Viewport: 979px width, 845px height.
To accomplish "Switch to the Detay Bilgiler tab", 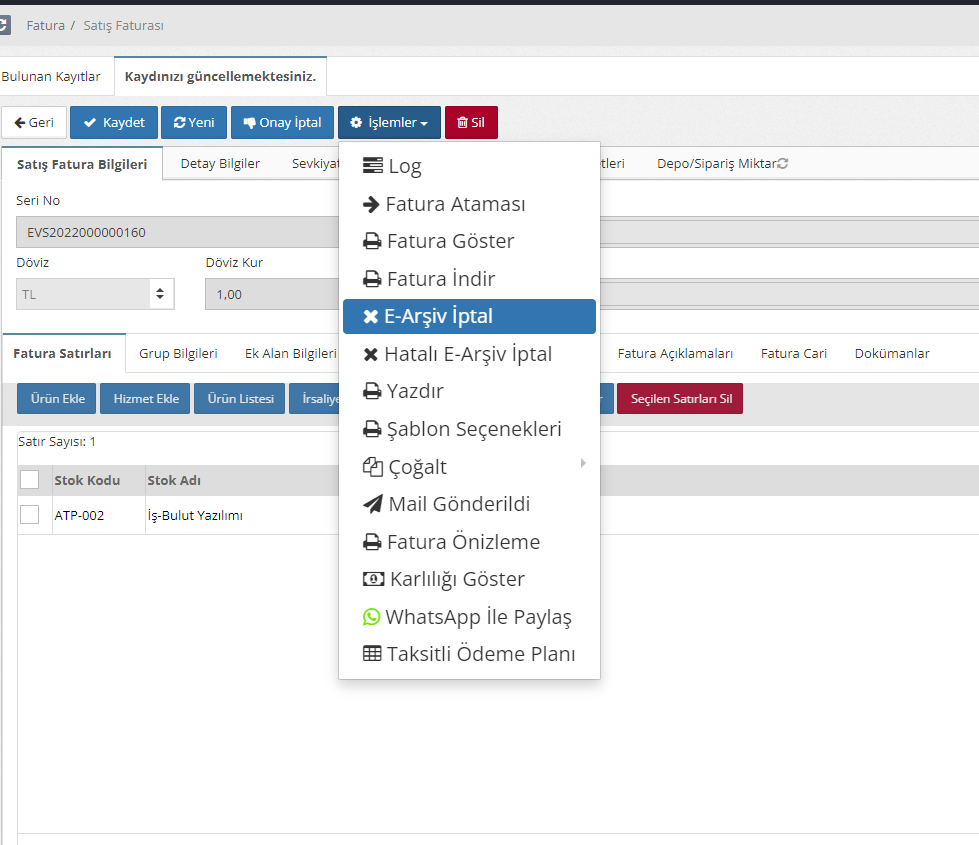I will click(220, 163).
